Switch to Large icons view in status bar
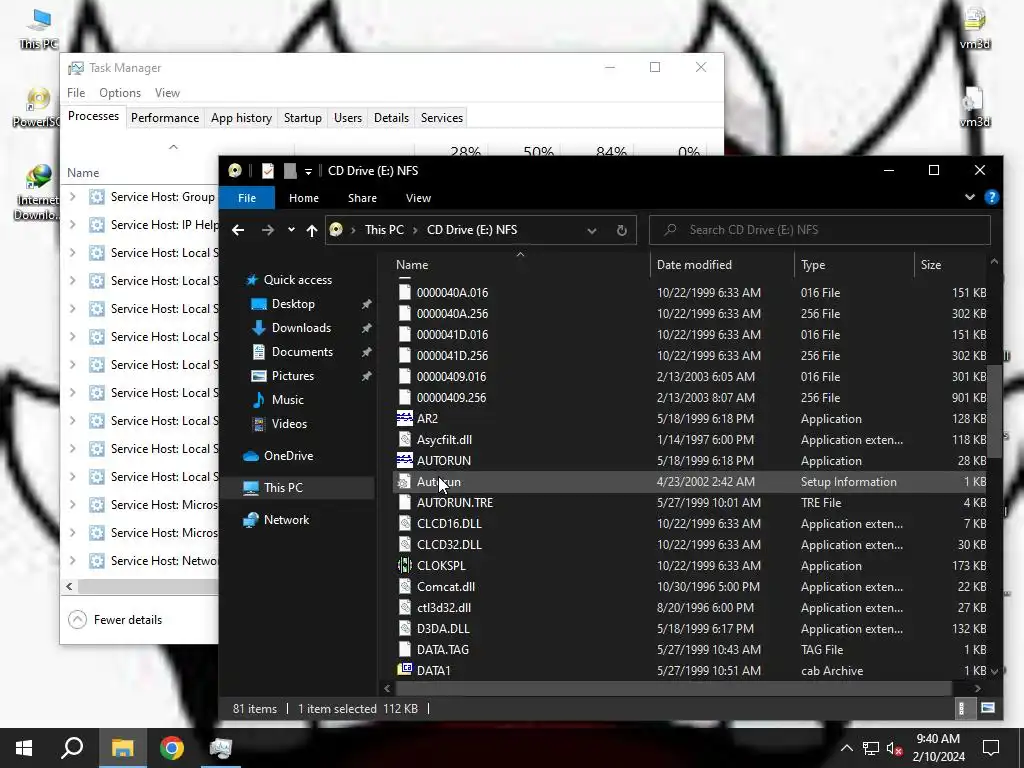 point(988,708)
